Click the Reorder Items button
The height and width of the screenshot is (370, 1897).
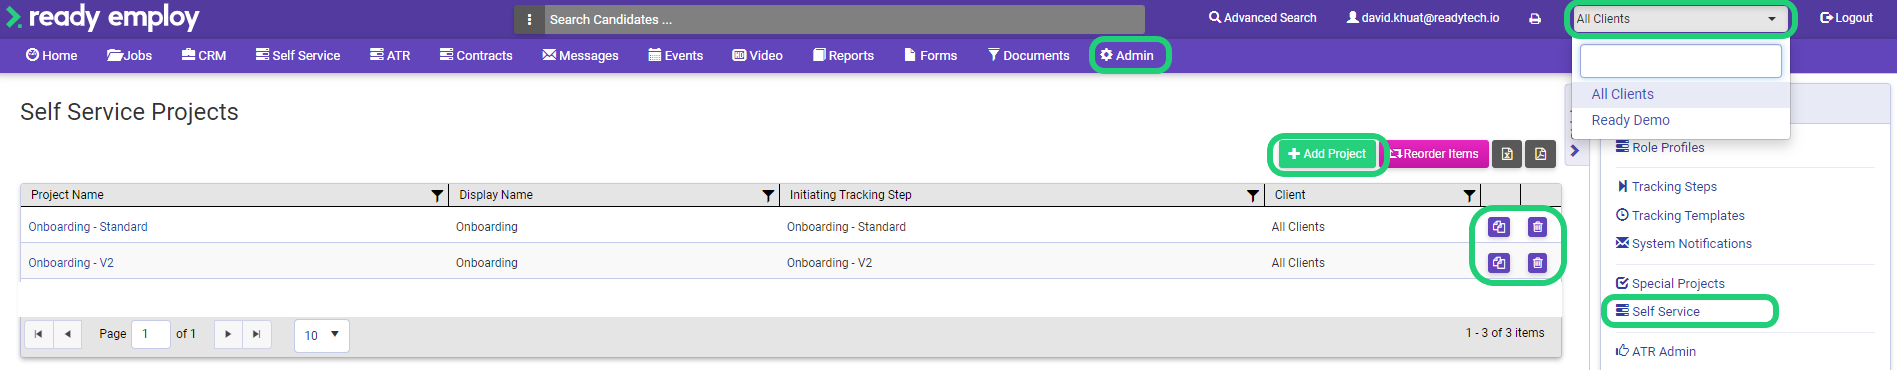point(1434,154)
